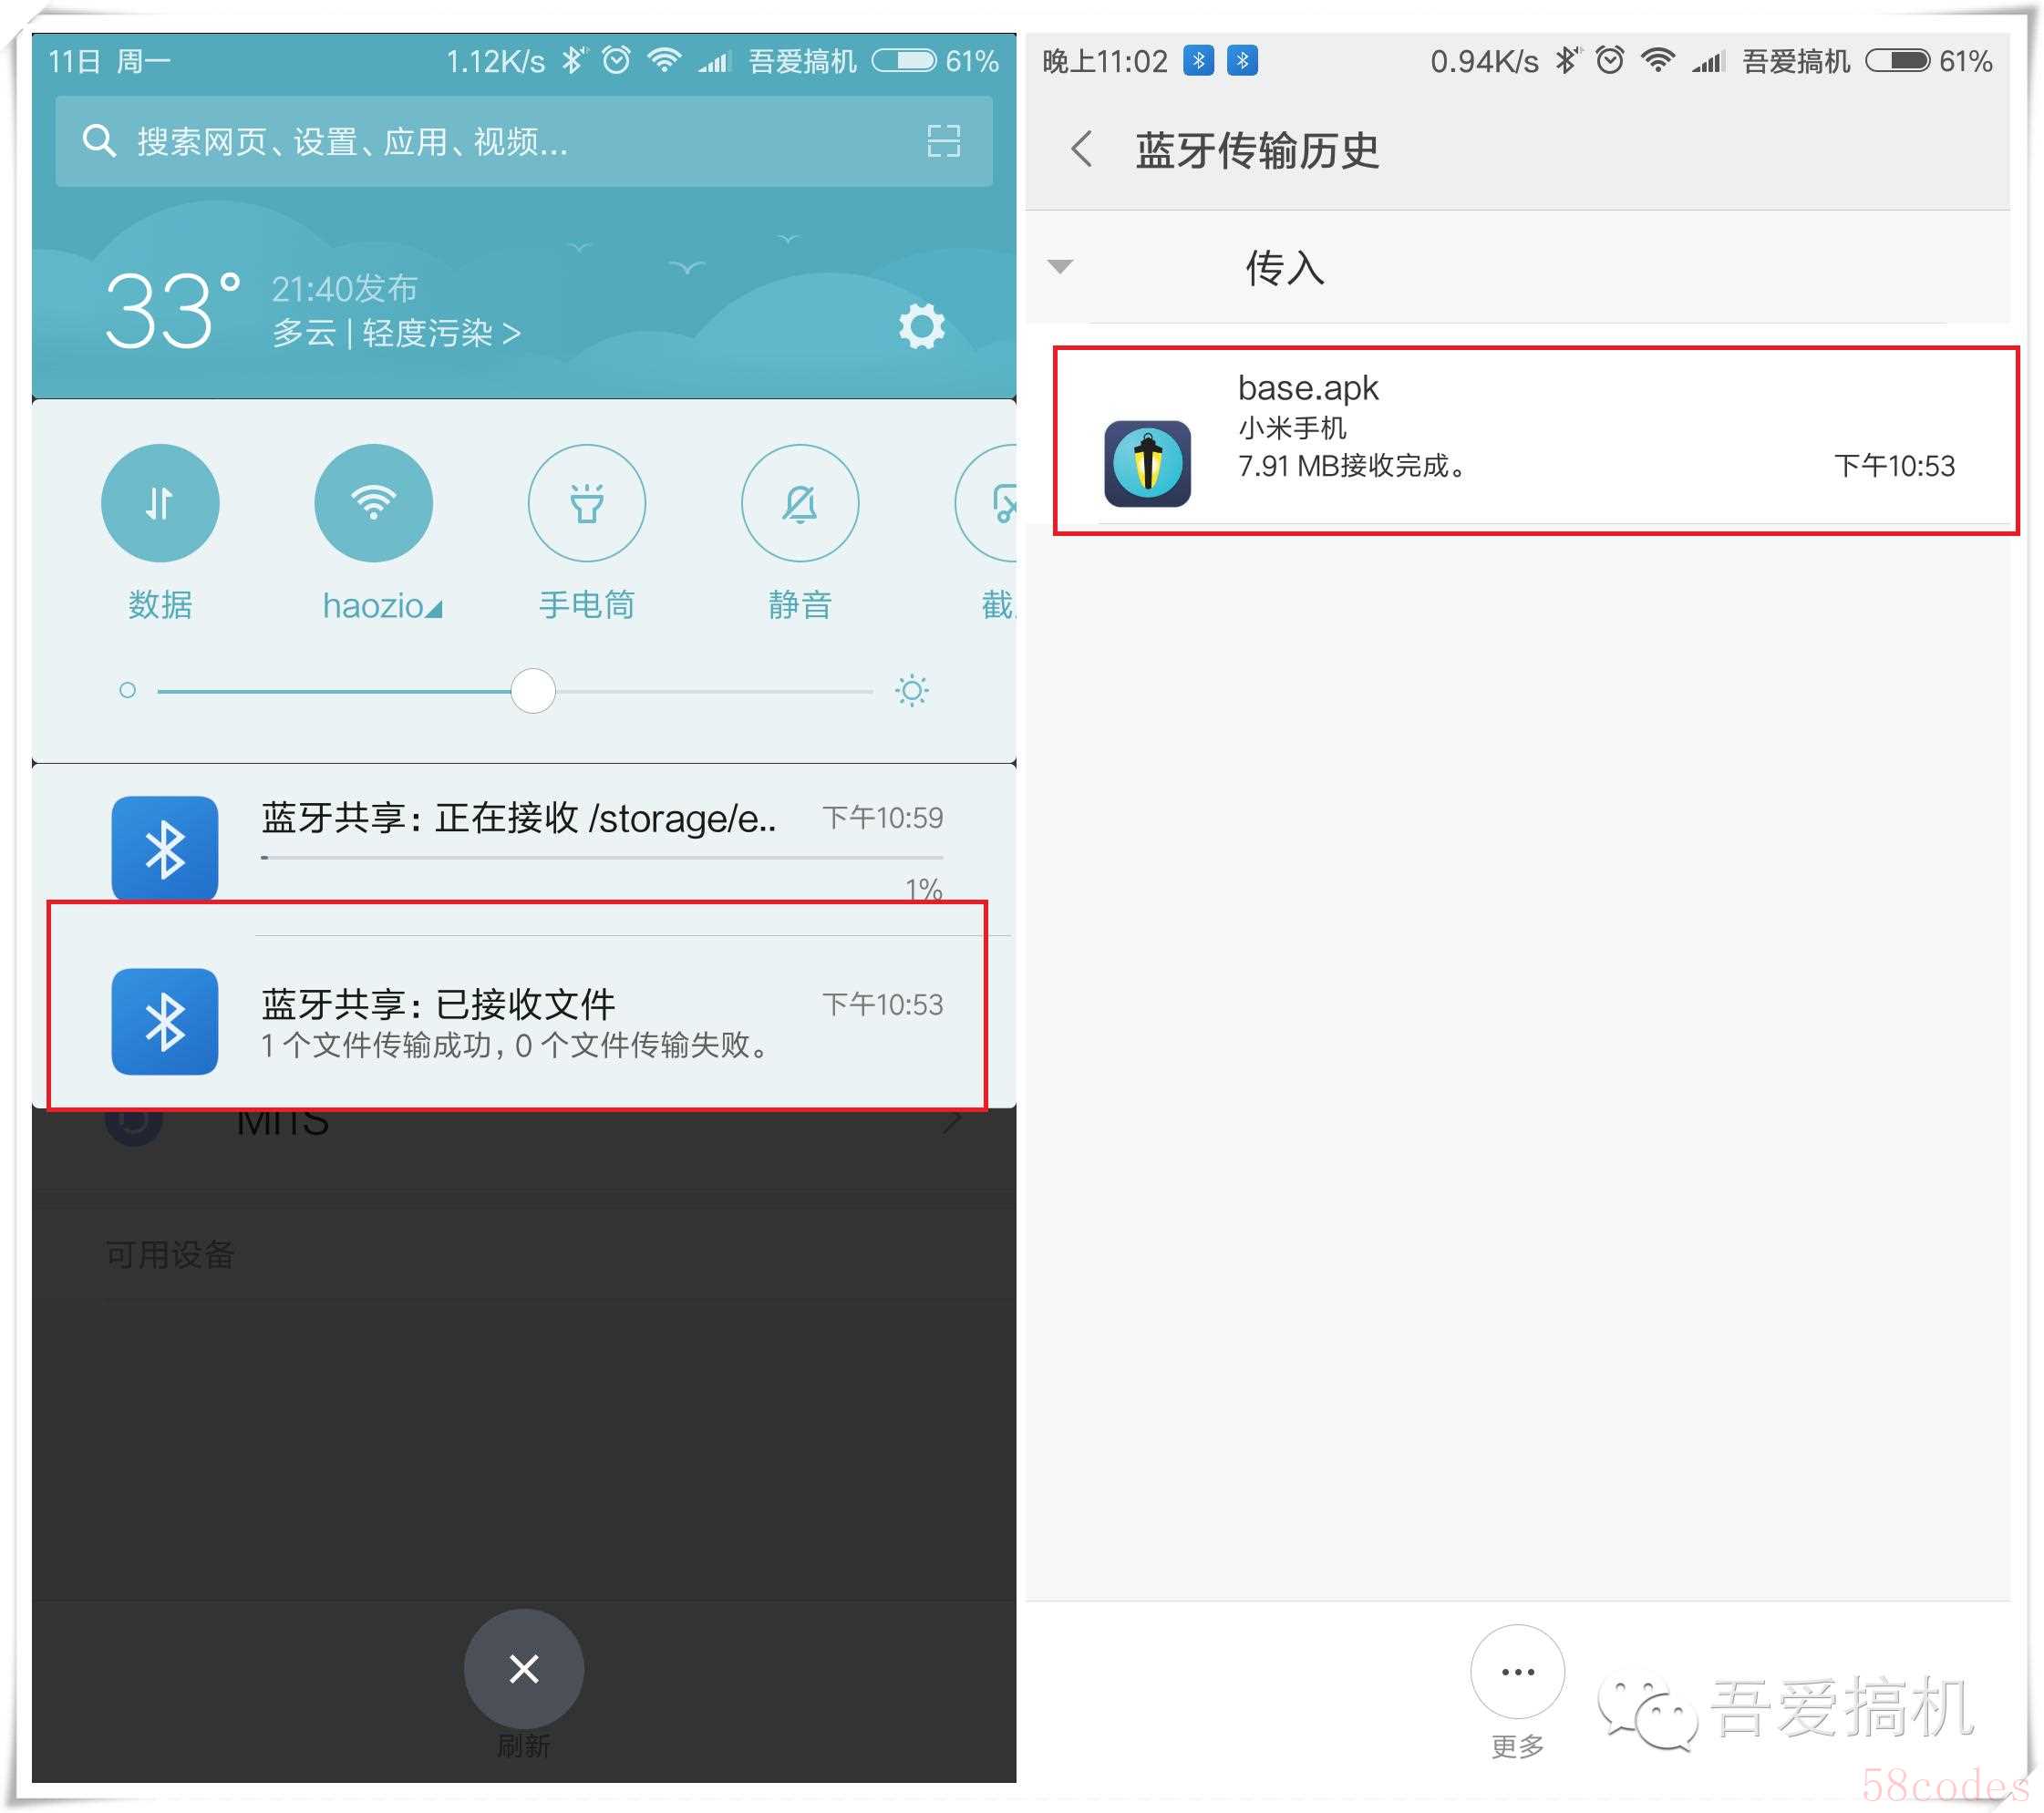Tap the date 11日 周一 in status bar

coord(109,62)
